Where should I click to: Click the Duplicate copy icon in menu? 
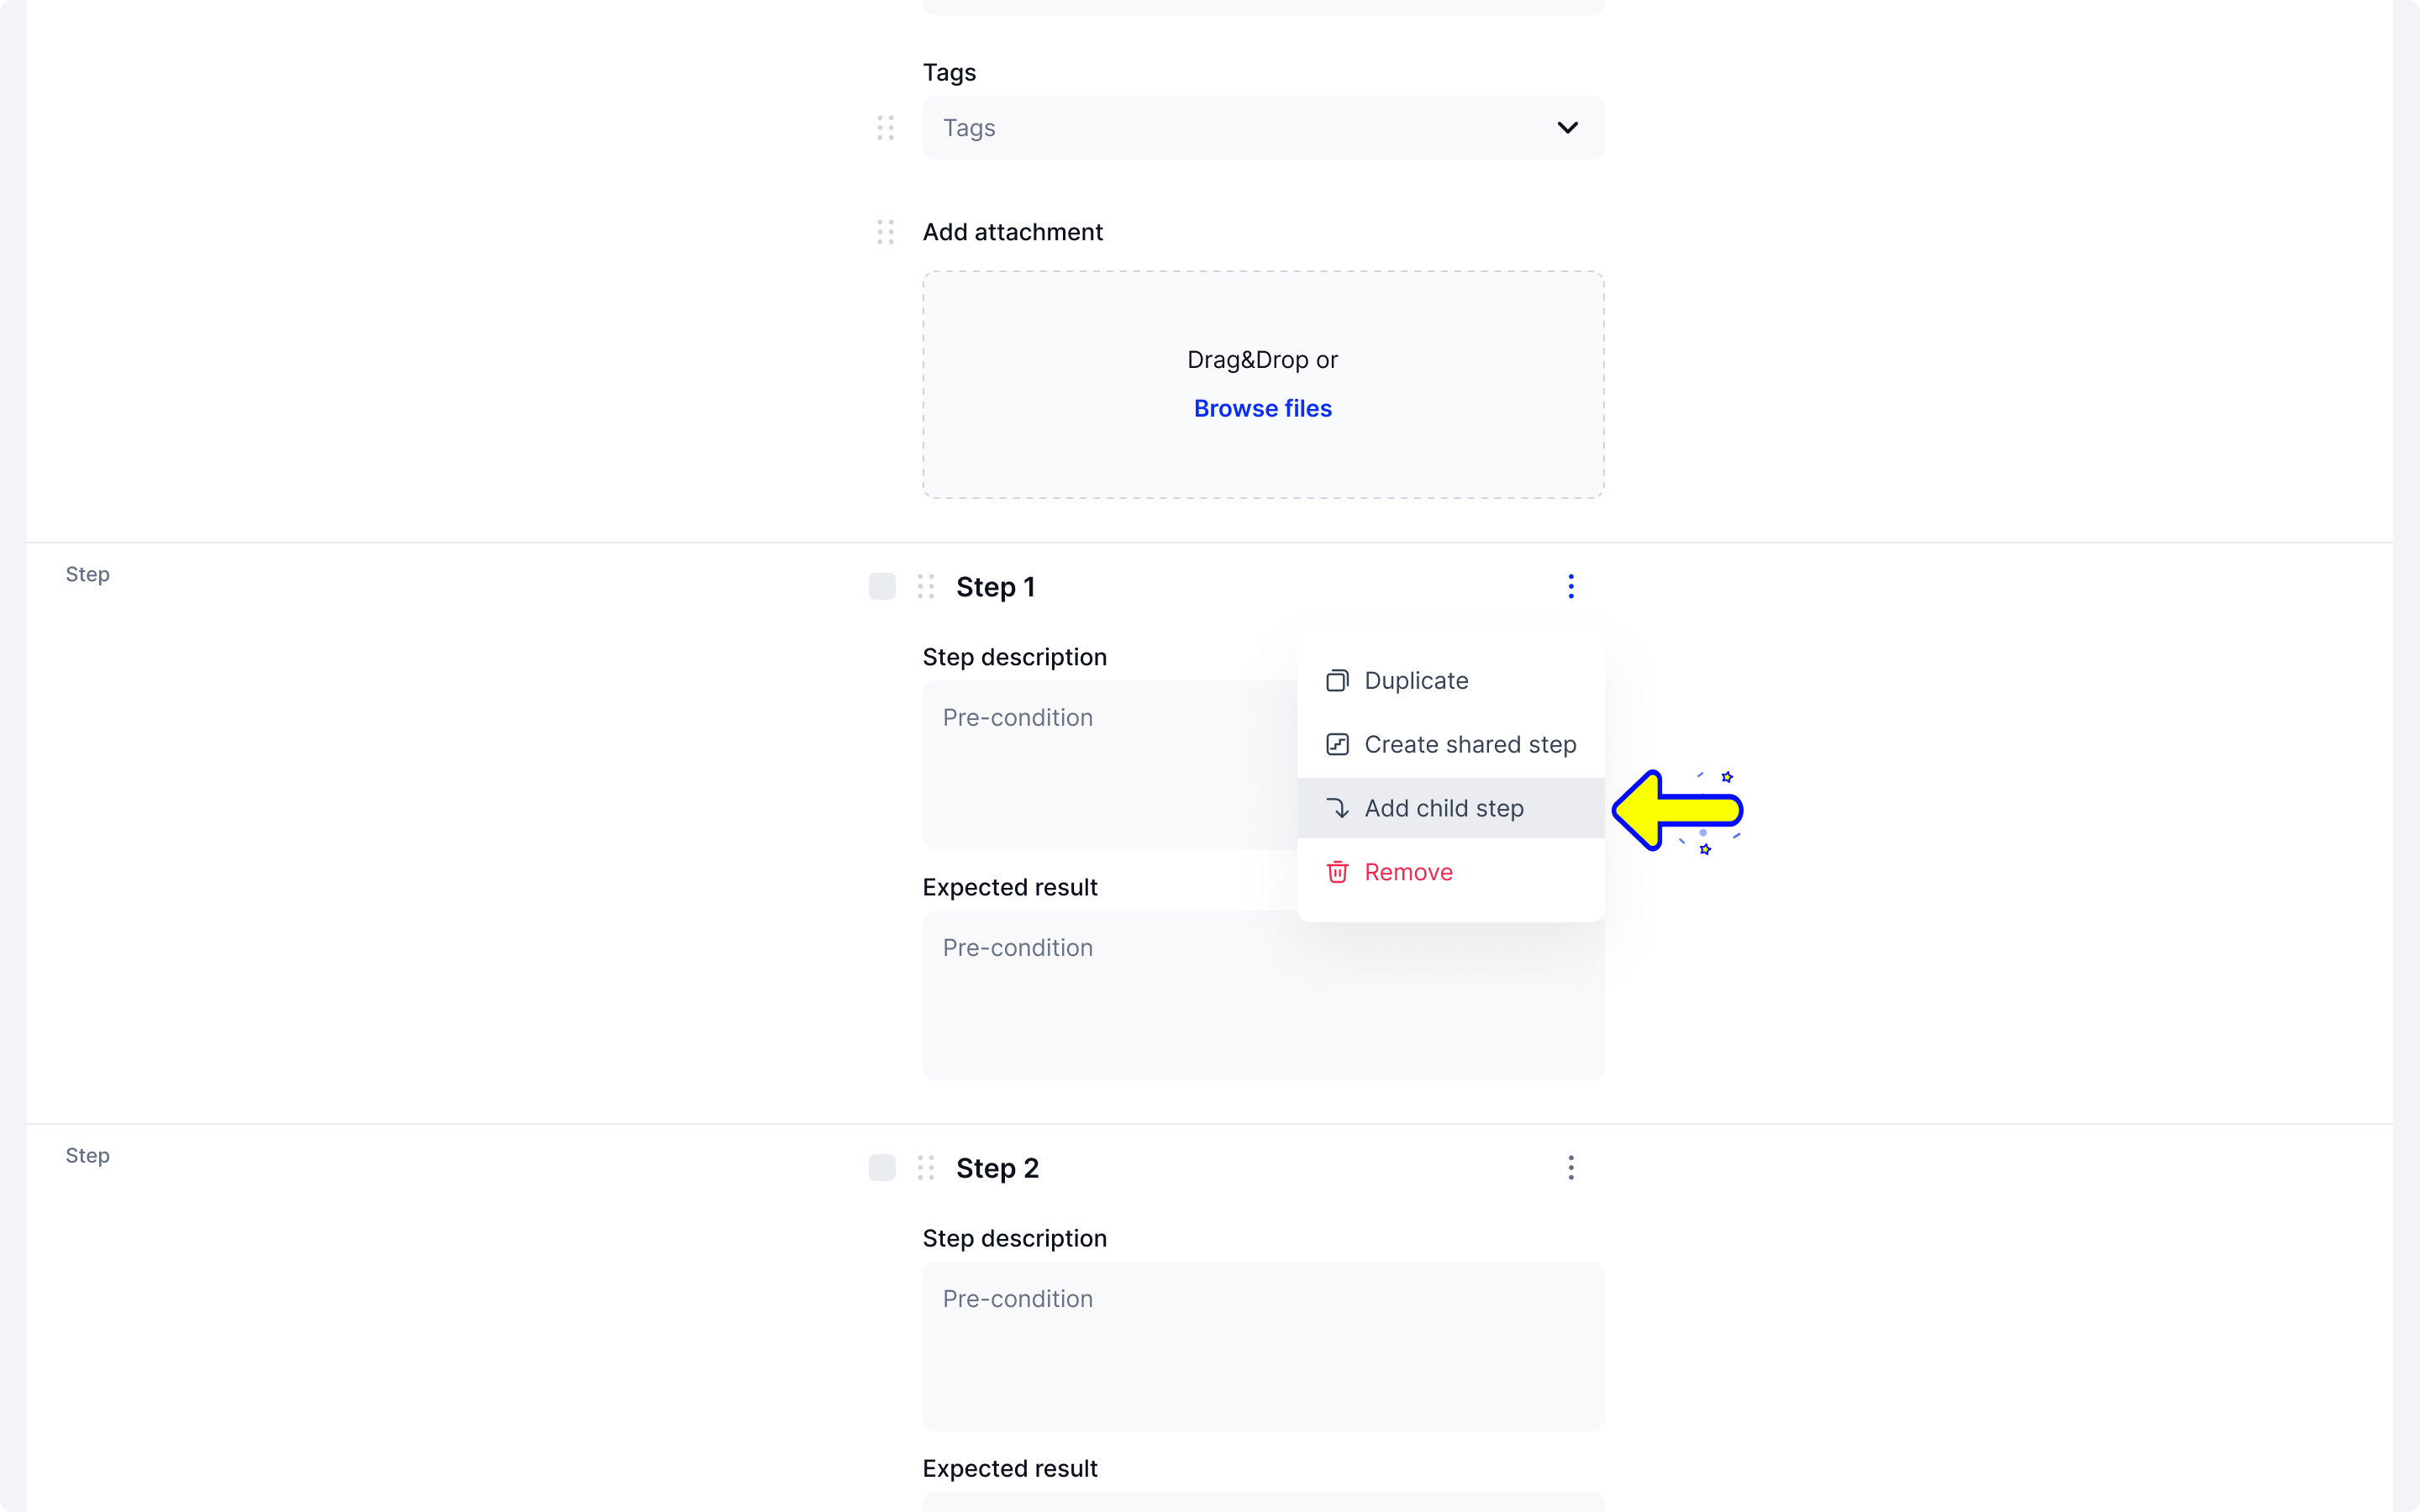point(1337,681)
